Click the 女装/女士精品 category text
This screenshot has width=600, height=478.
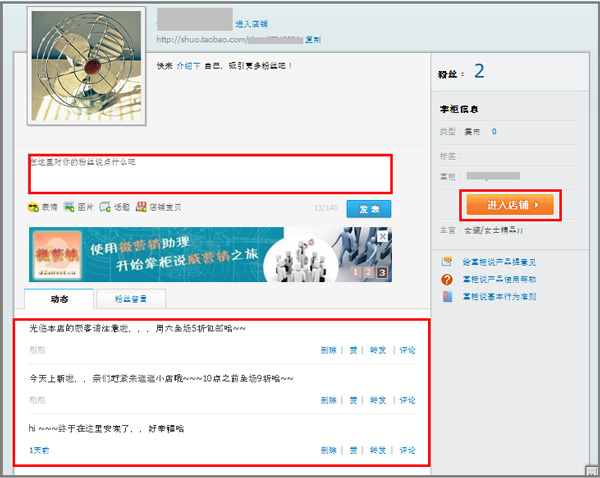(494, 230)
